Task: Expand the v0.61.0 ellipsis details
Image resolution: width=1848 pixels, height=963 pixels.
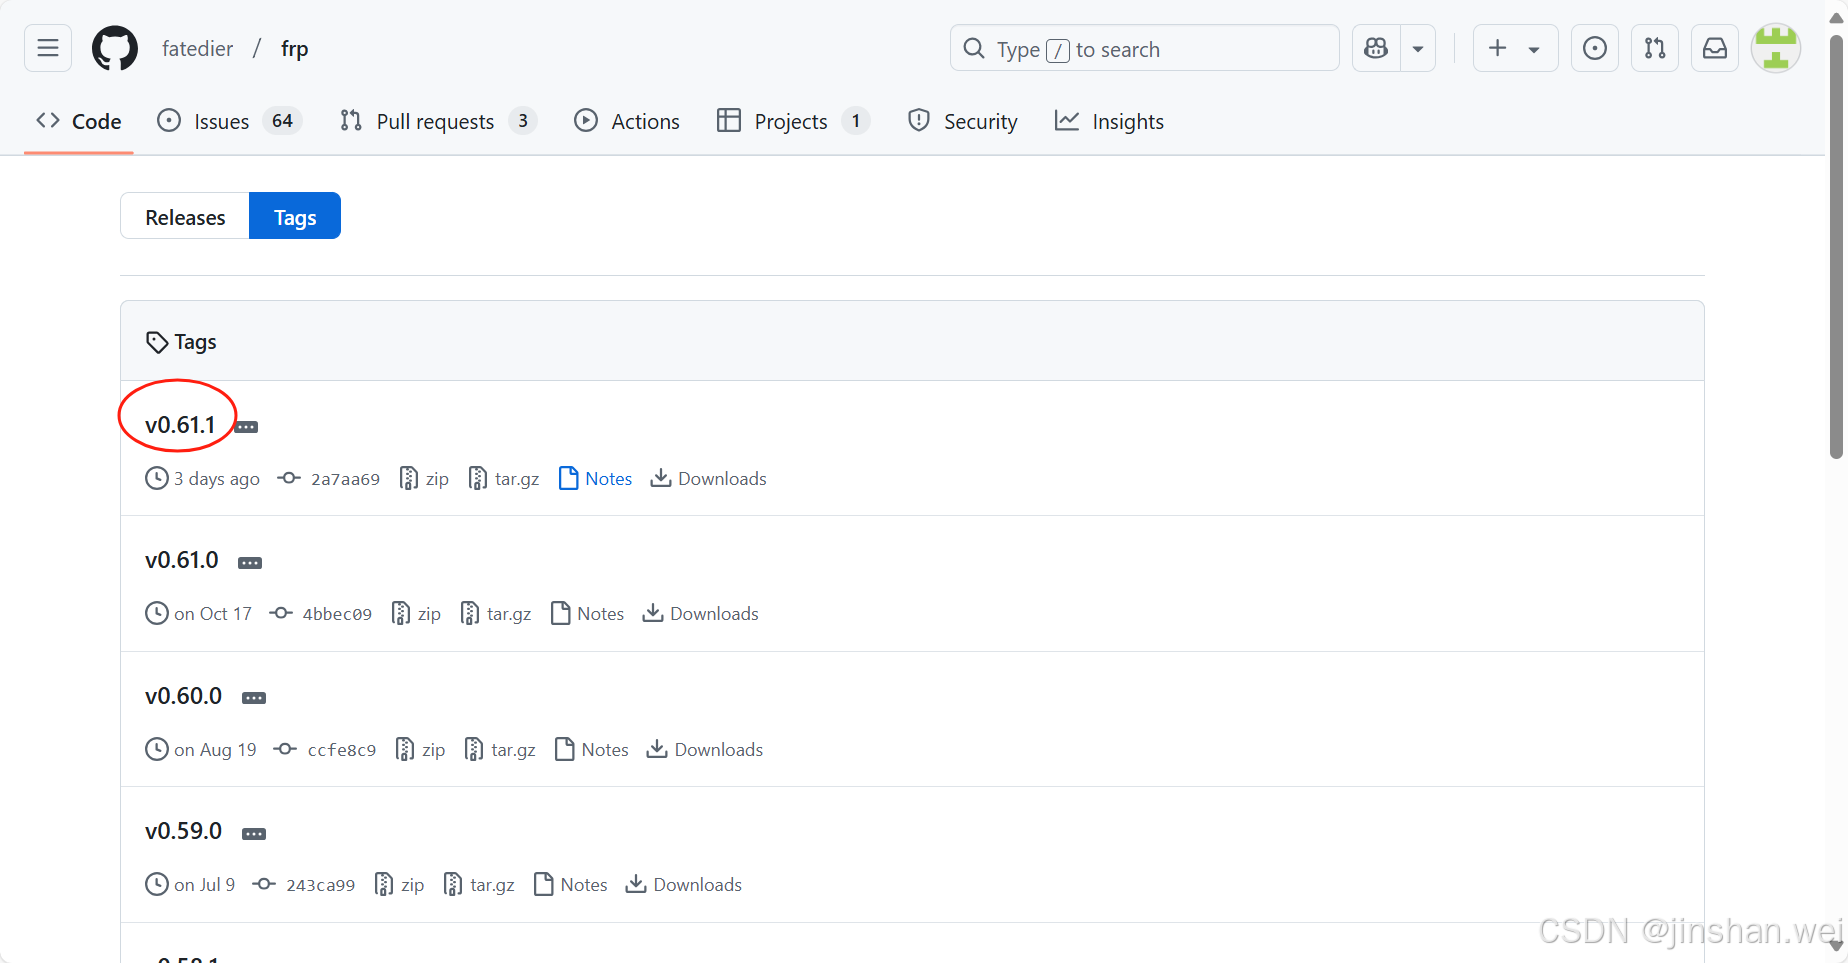Action: pos(250,563)
